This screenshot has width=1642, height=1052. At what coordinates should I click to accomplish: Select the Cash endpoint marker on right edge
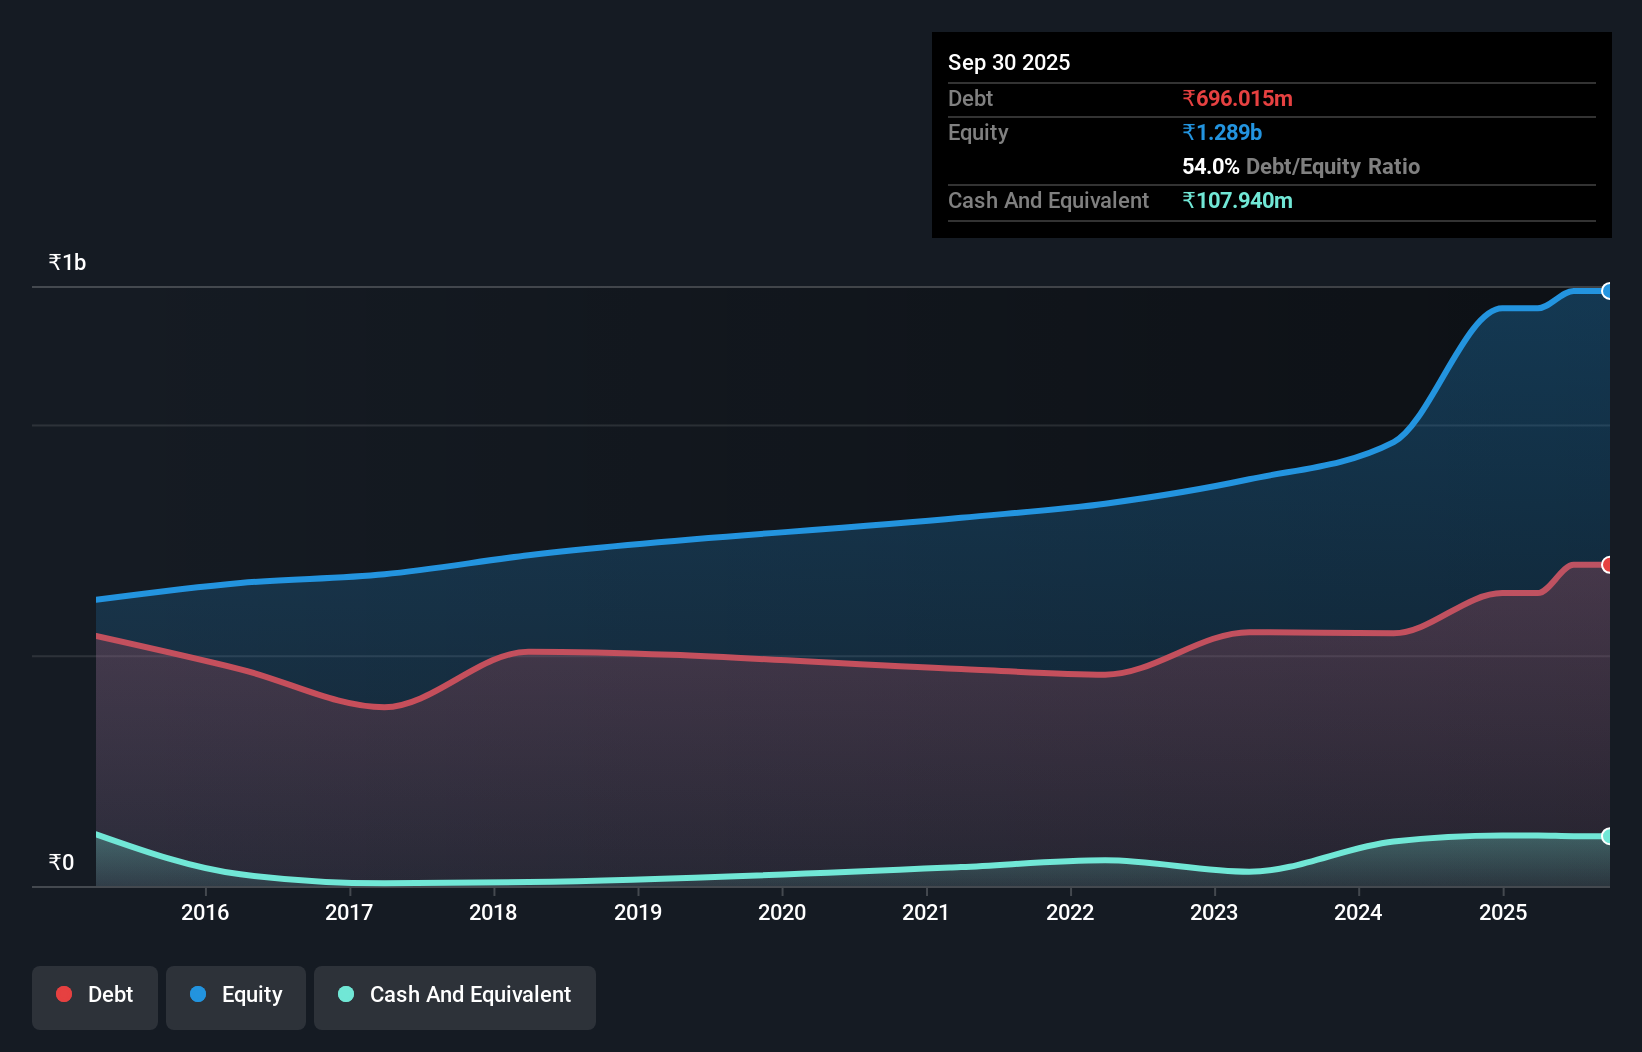1608,836
